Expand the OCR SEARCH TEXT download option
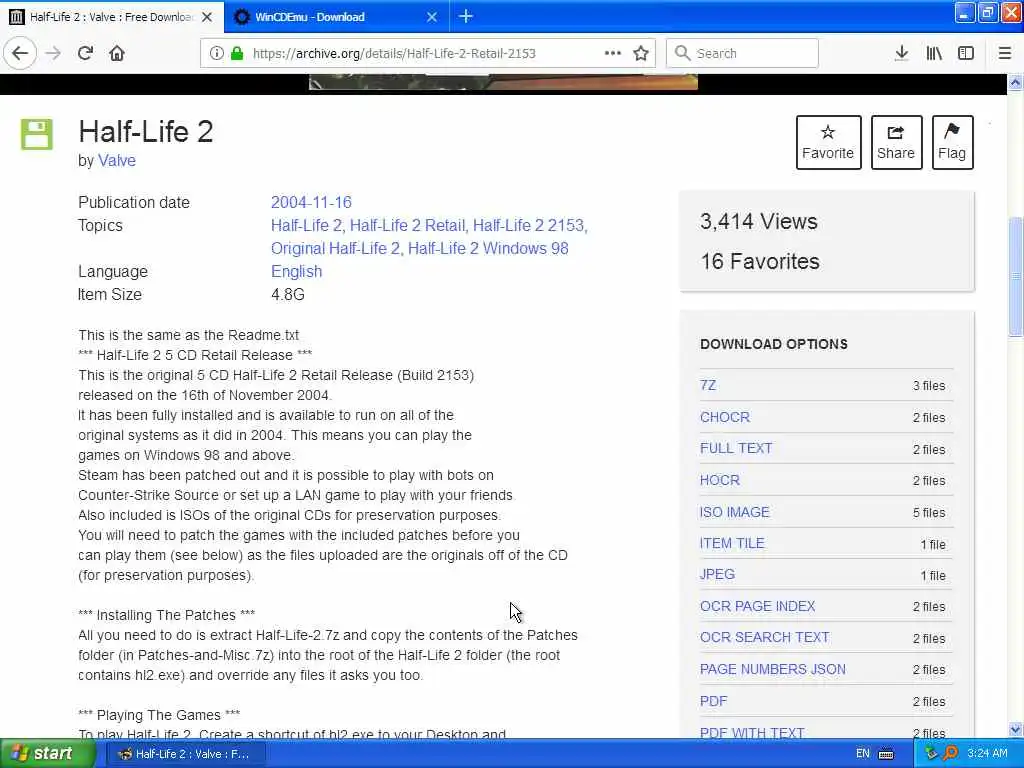This screenshot has height=768, width=1024. [765, 637]
